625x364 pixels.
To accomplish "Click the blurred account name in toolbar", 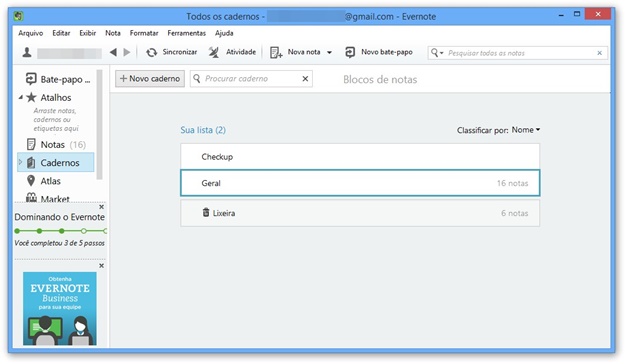I will 69,53.
